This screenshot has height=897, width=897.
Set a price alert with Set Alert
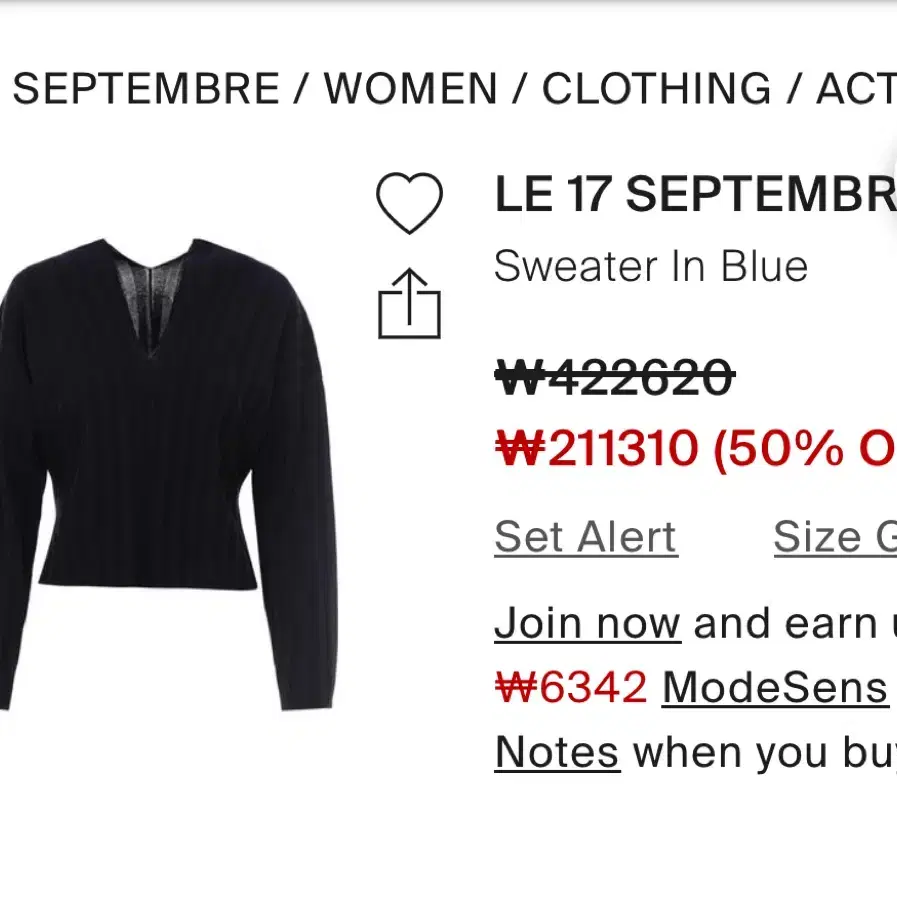(x=586, y=537)
